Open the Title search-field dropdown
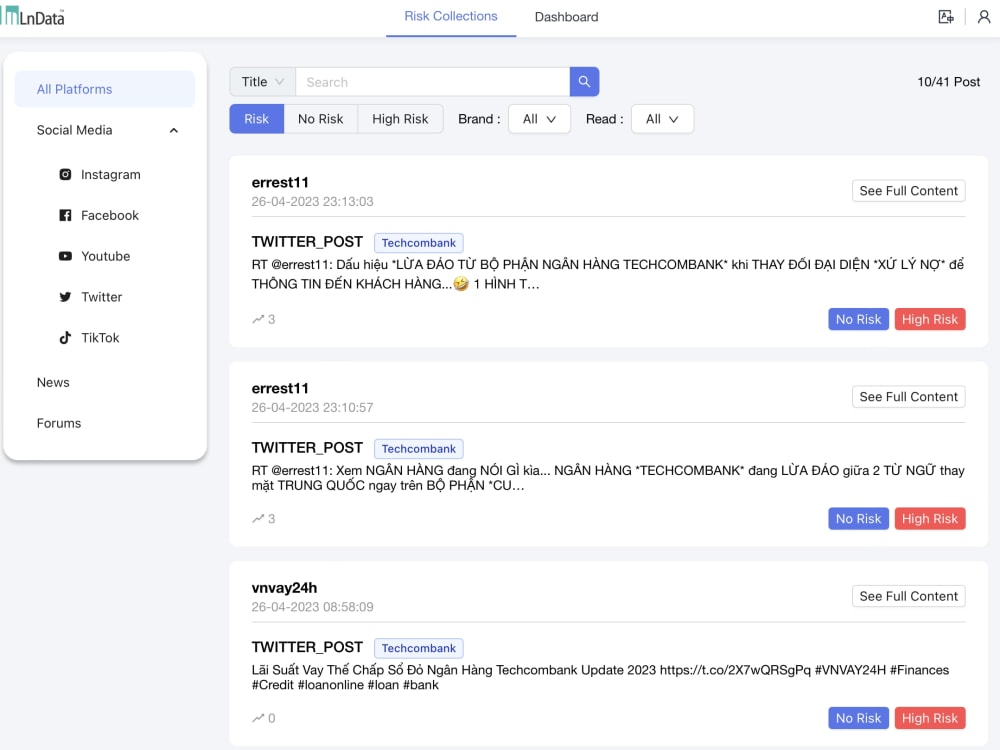 point(262,82)
